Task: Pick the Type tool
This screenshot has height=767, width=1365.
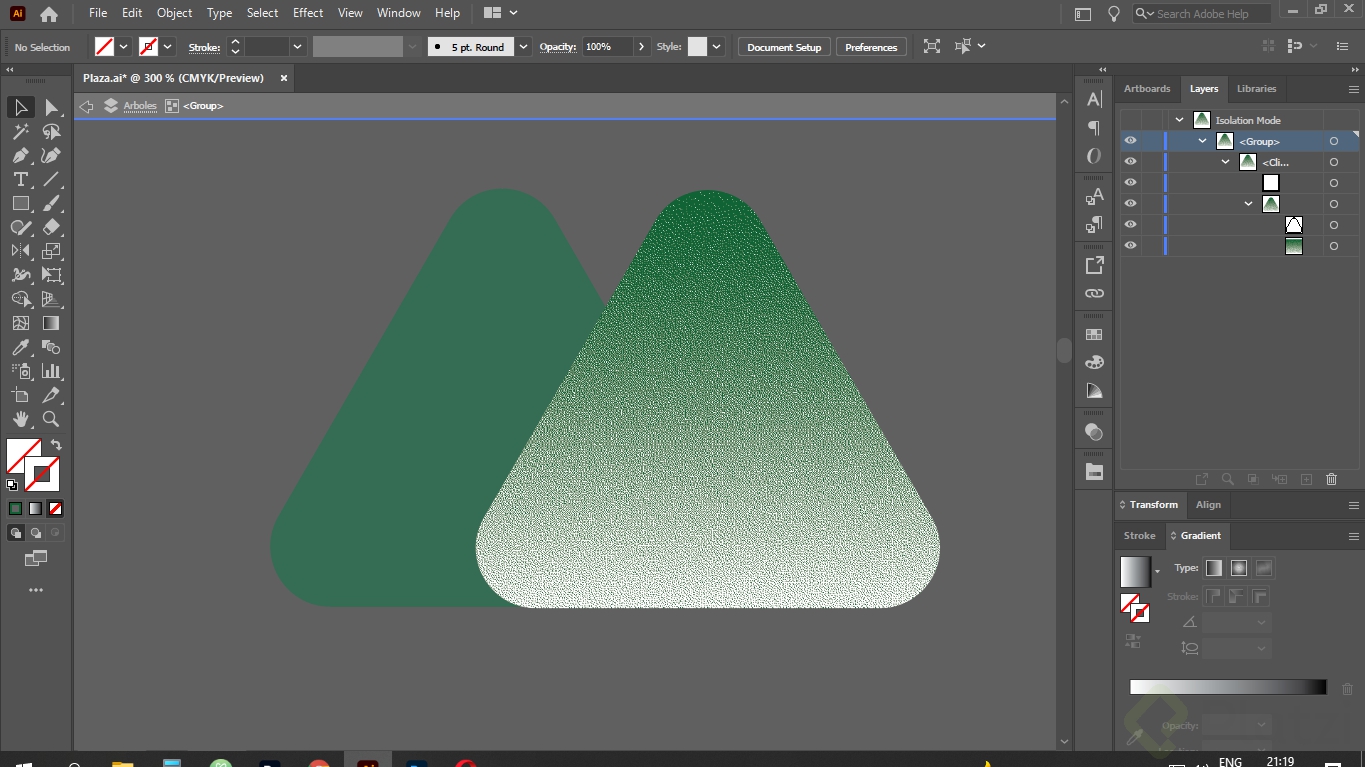Action: [x=20, y=180]
